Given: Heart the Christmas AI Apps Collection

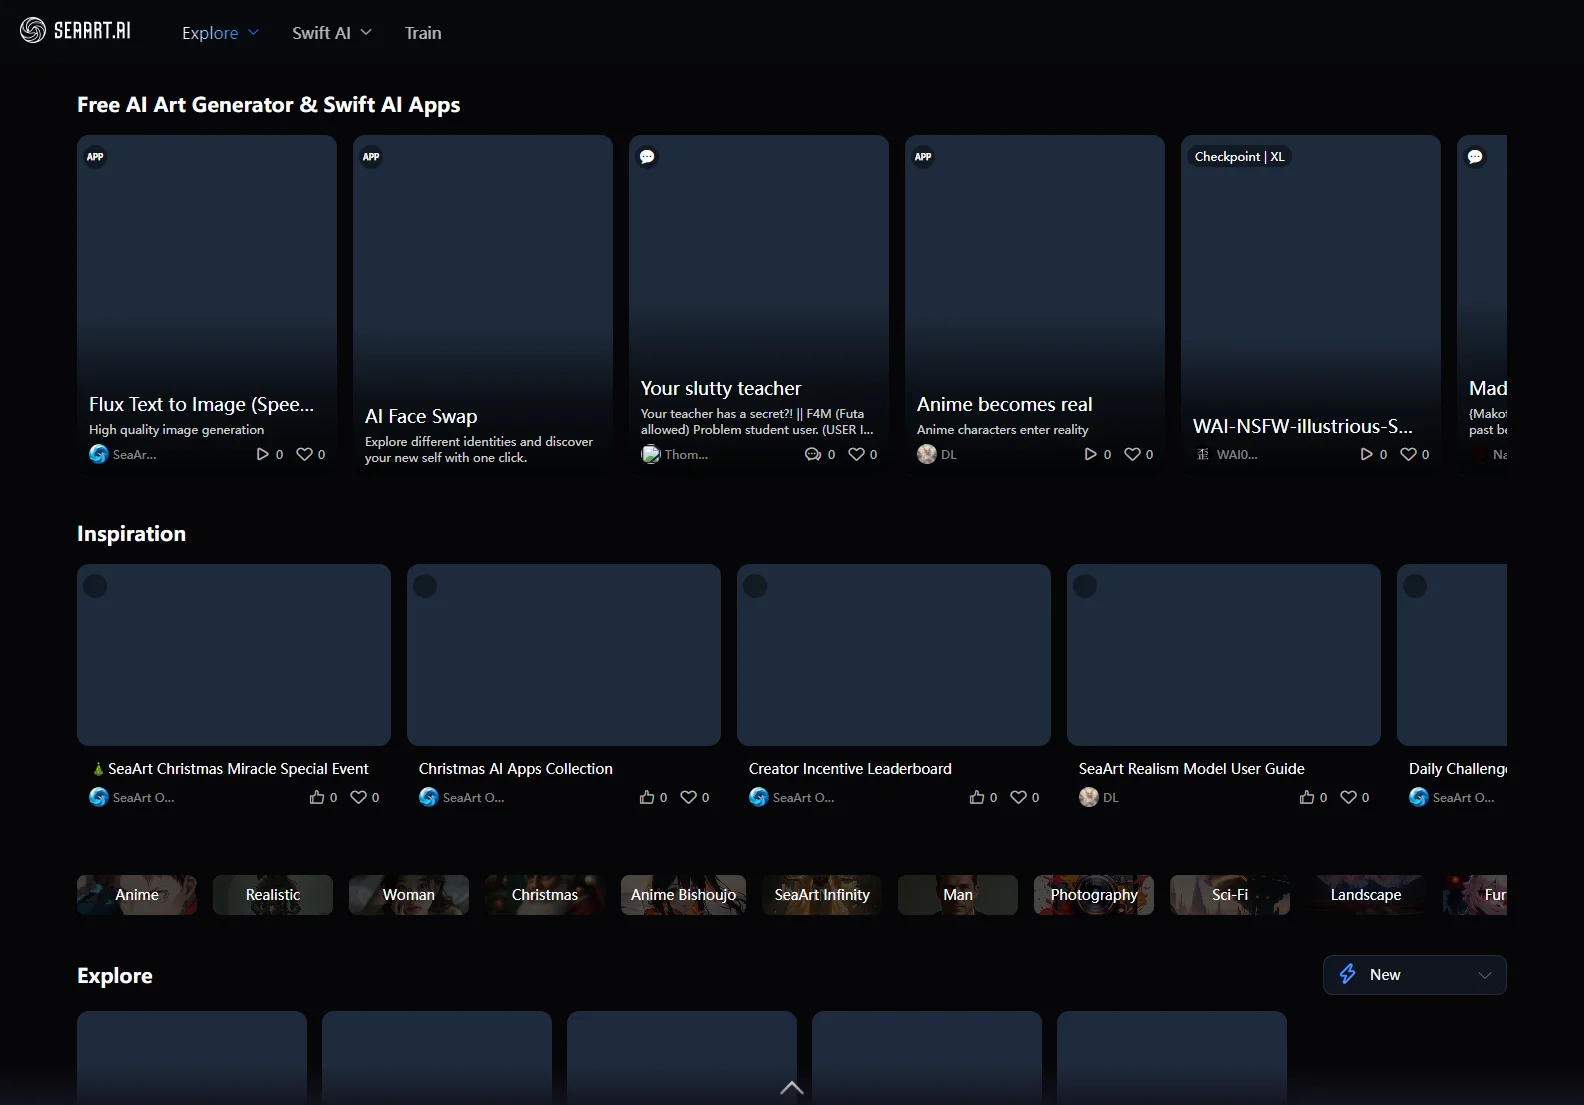Looking at the screenshot, I should click(x=688, y=797).
